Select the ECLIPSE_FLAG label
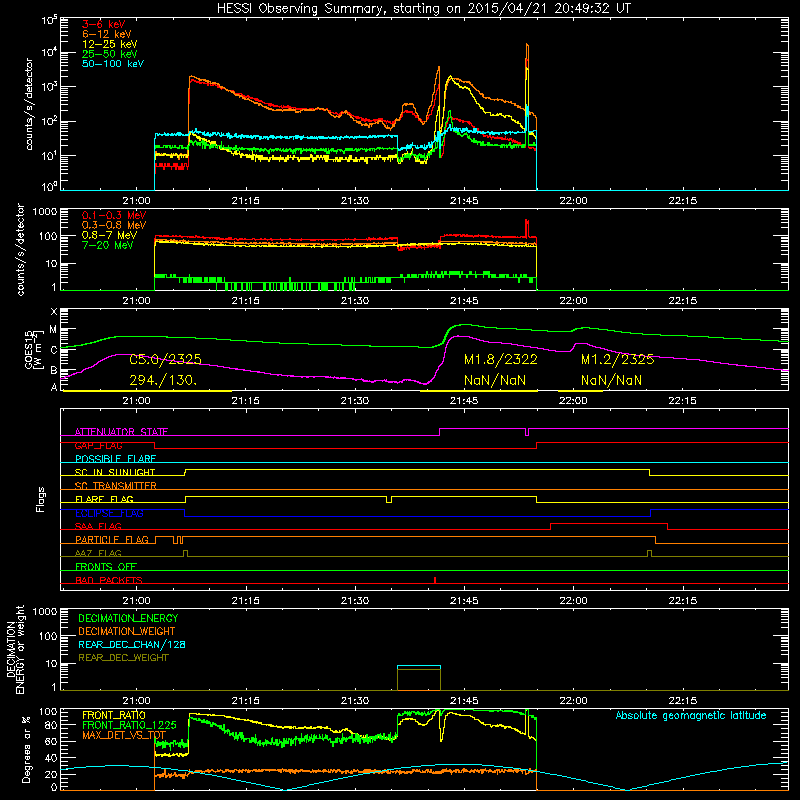Image resolution: width=800 pixels, height=800 pixels. coord(109,513)
